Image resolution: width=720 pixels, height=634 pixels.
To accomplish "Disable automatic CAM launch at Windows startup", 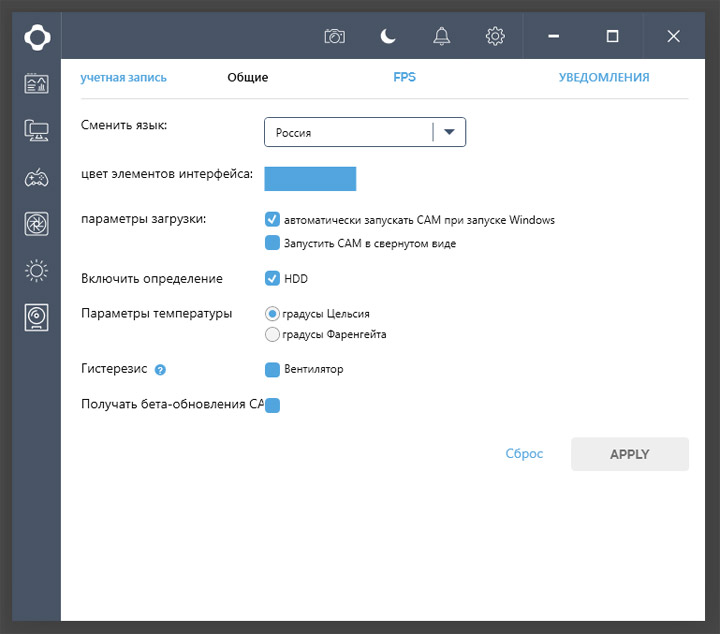I will click(x=272, y=219).
